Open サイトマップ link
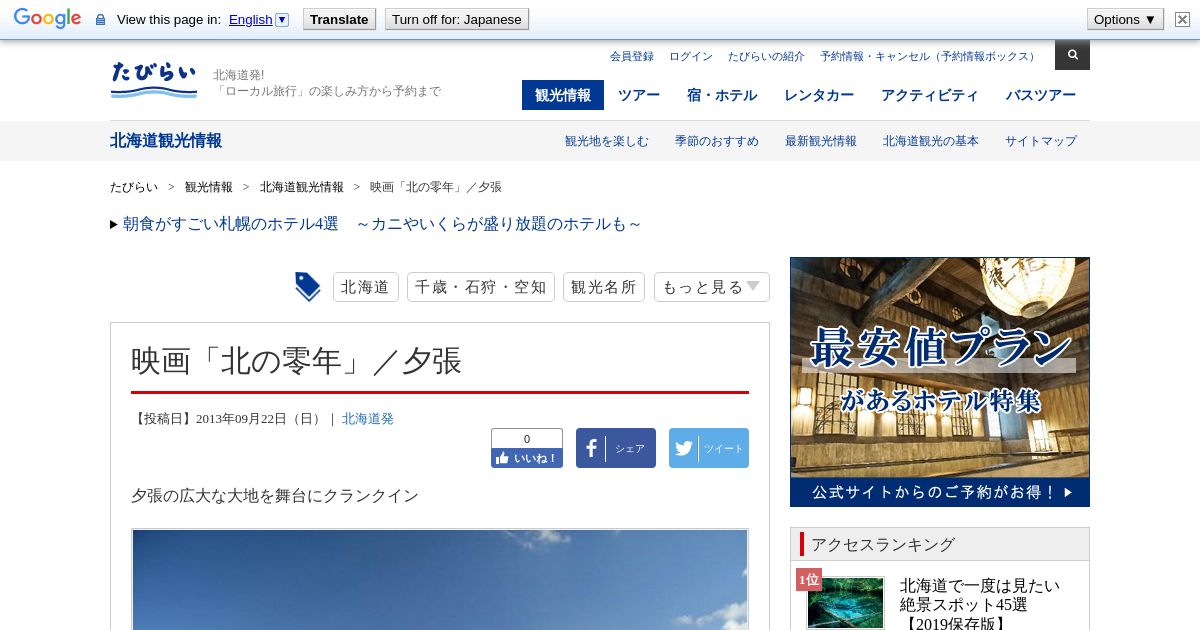The width and height of the screenshot is (1200, 630). (x=1041, y=141)
